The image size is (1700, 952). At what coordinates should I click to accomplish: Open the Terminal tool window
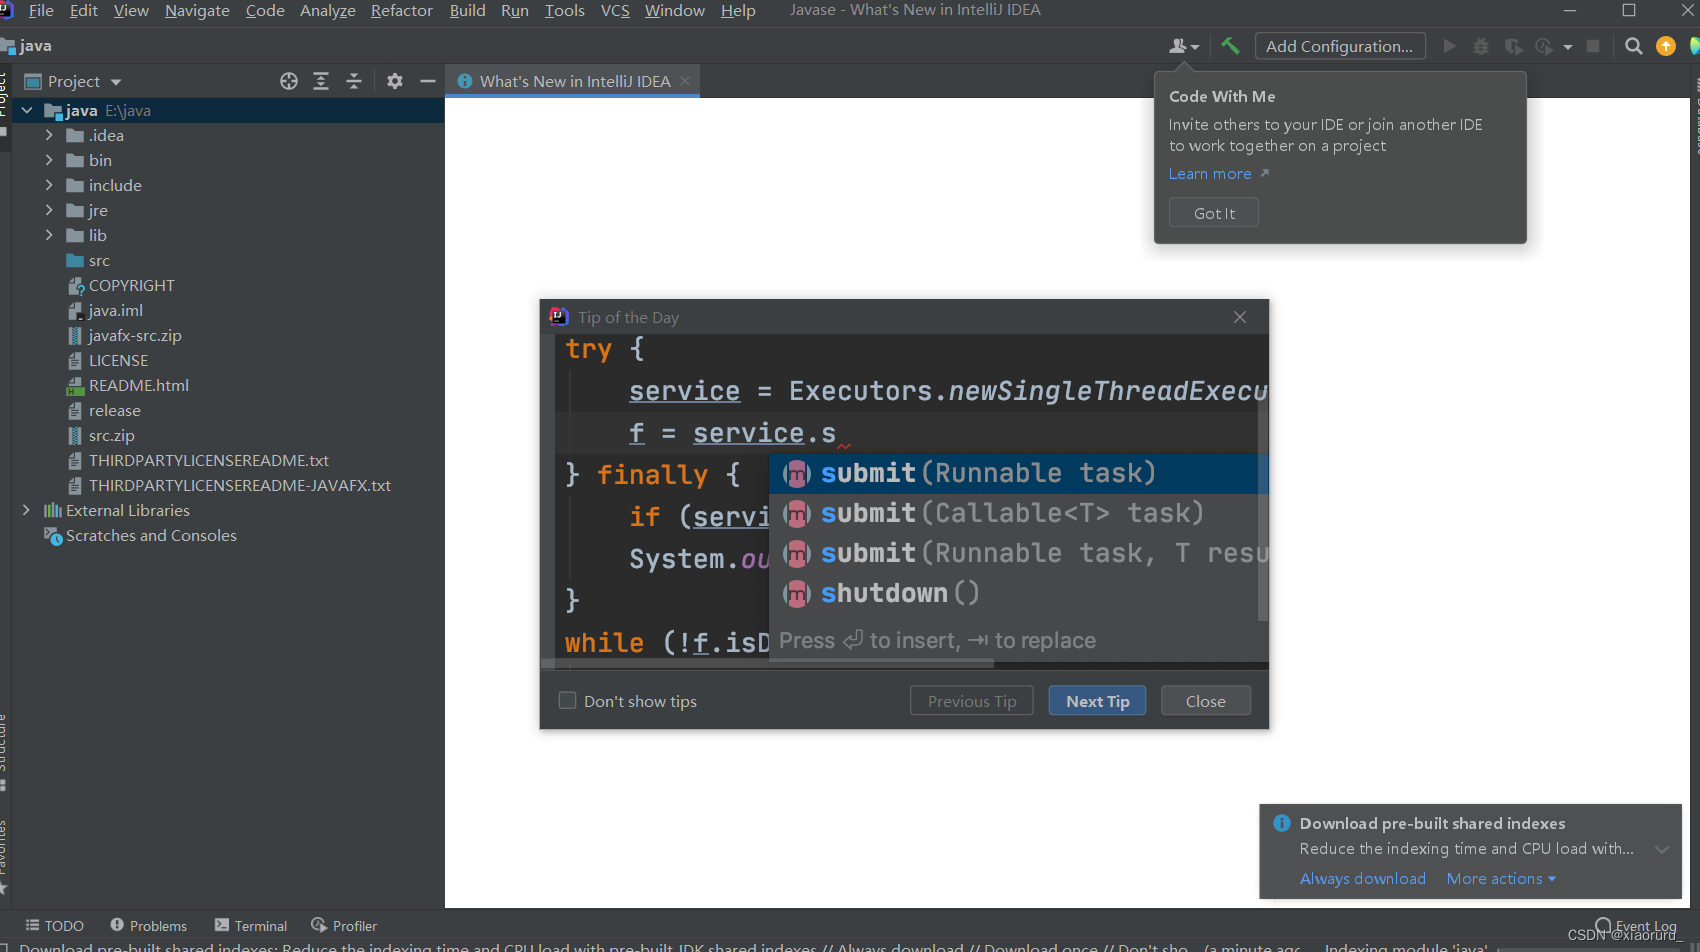pos(251,926)
